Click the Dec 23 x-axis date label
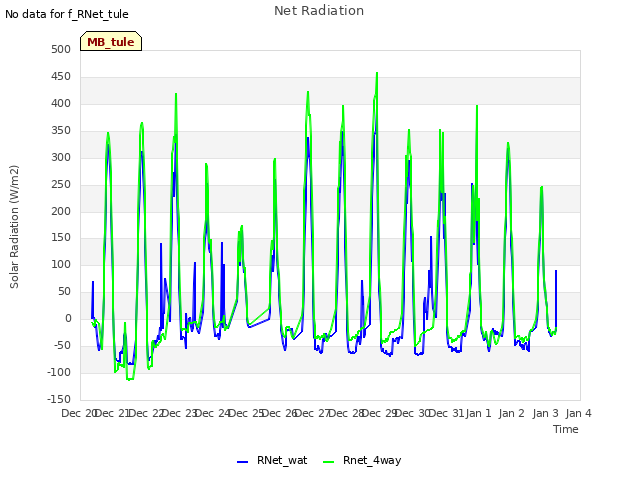Screen dimensions: 640x480 [180, 413]
